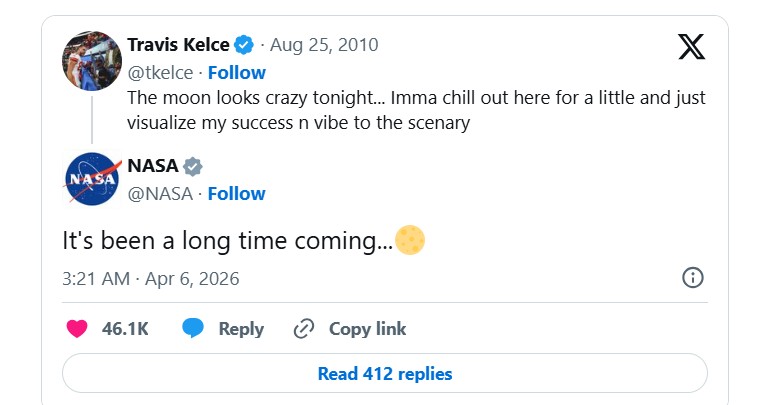The image size is (767, 405).
Task: Click the X logo icon
Action: pyautogui.click(x=691, y=46)
